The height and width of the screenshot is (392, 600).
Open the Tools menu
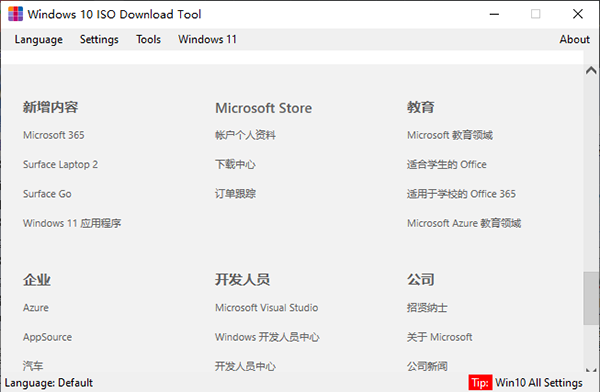click(x=148, y=39)
